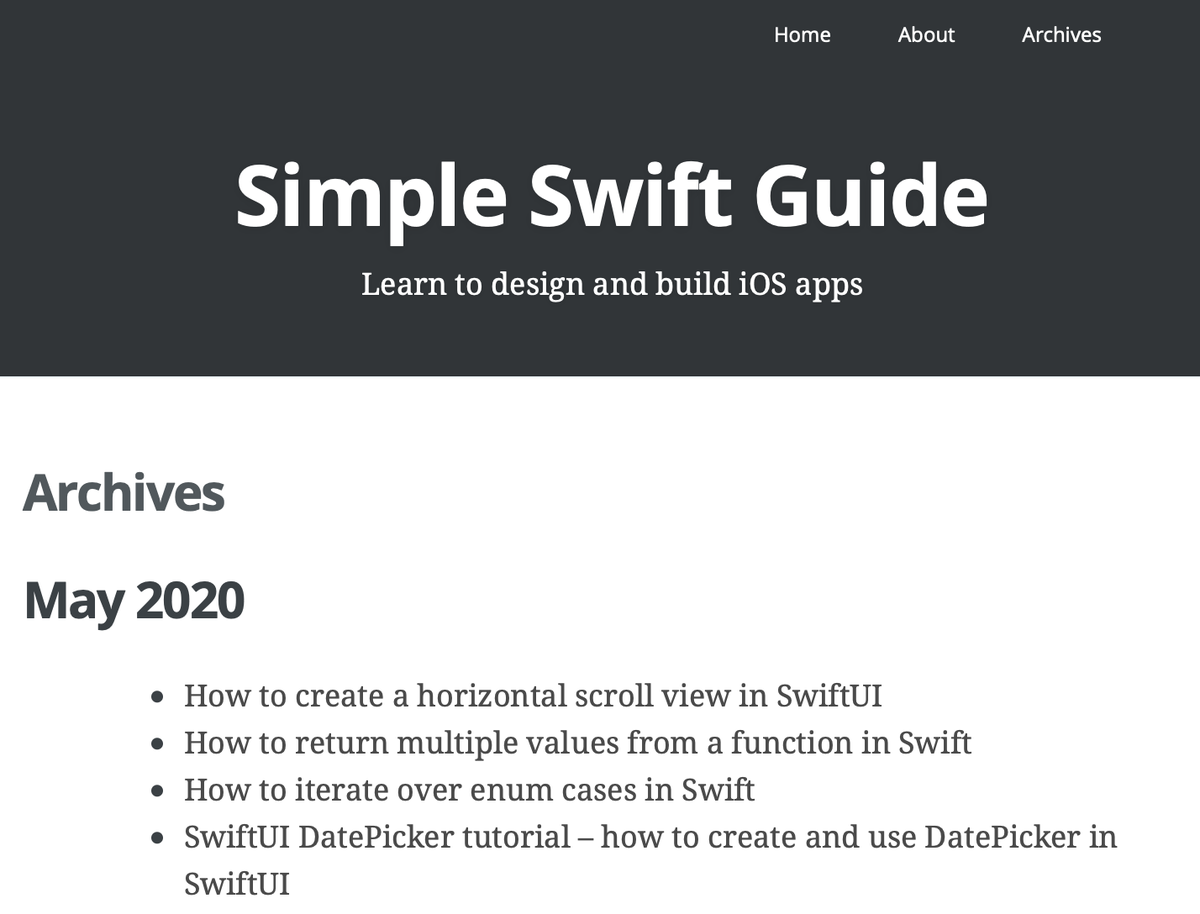The height and width of the screenshot is (914, 1200).
Task: Click the Archives page heading
Action: click(125, 492)
